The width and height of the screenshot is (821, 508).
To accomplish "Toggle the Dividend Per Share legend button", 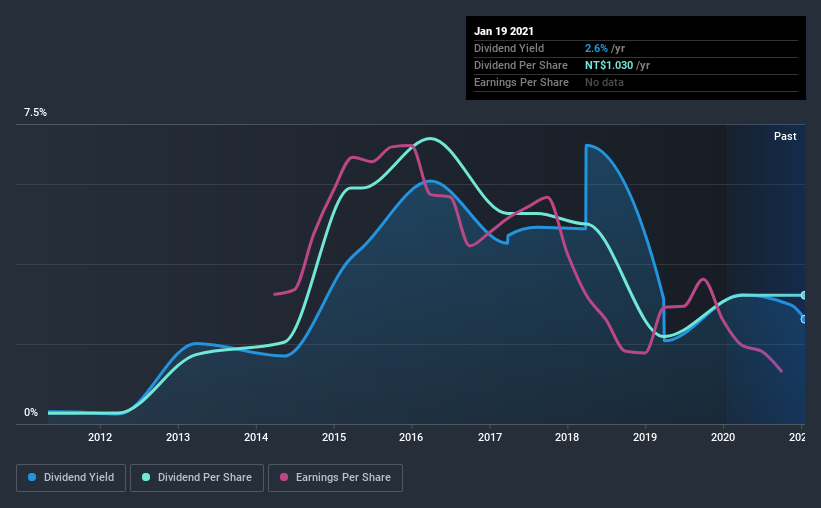I will (x=197, y=478).
